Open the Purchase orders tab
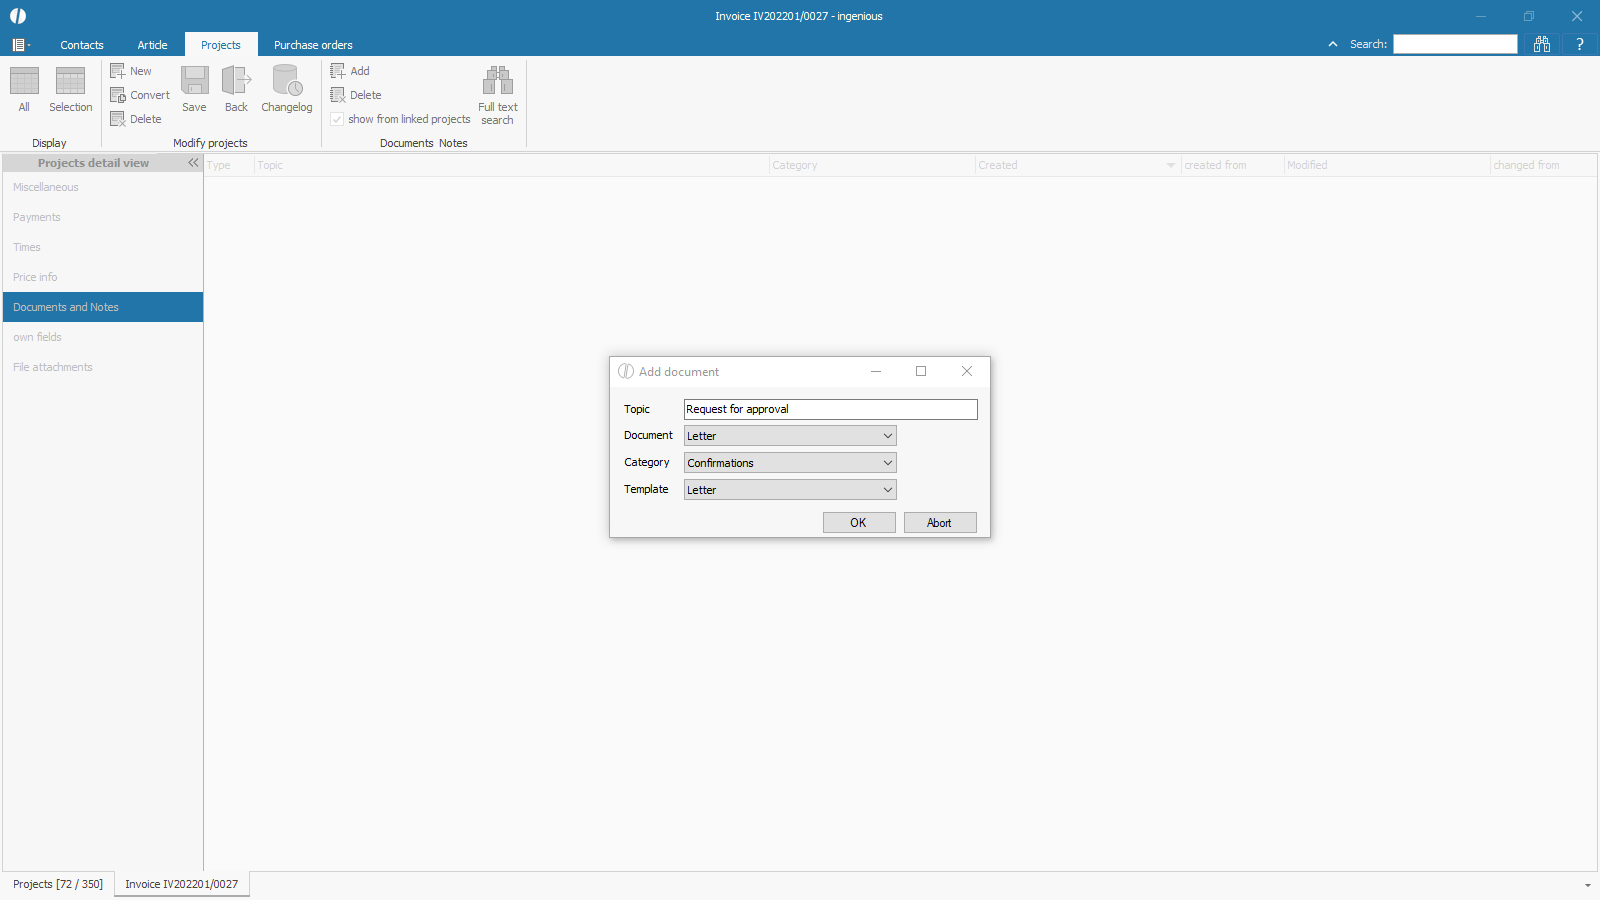 [313, 45]
